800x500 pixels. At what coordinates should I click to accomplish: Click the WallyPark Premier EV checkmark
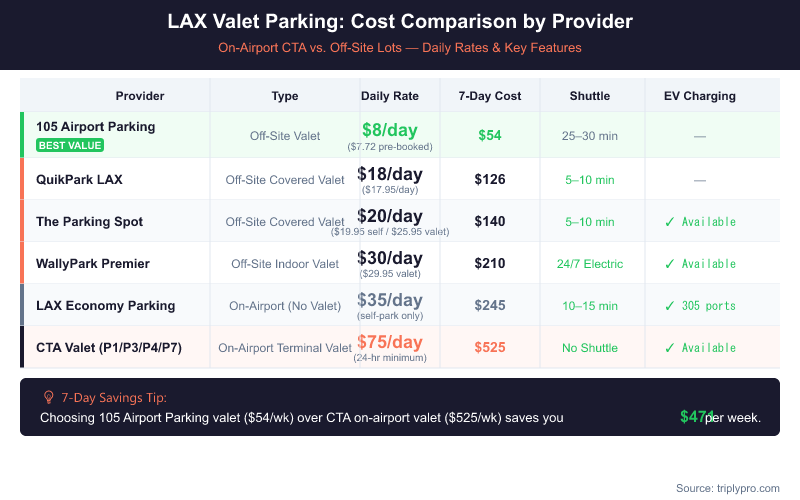669,264
